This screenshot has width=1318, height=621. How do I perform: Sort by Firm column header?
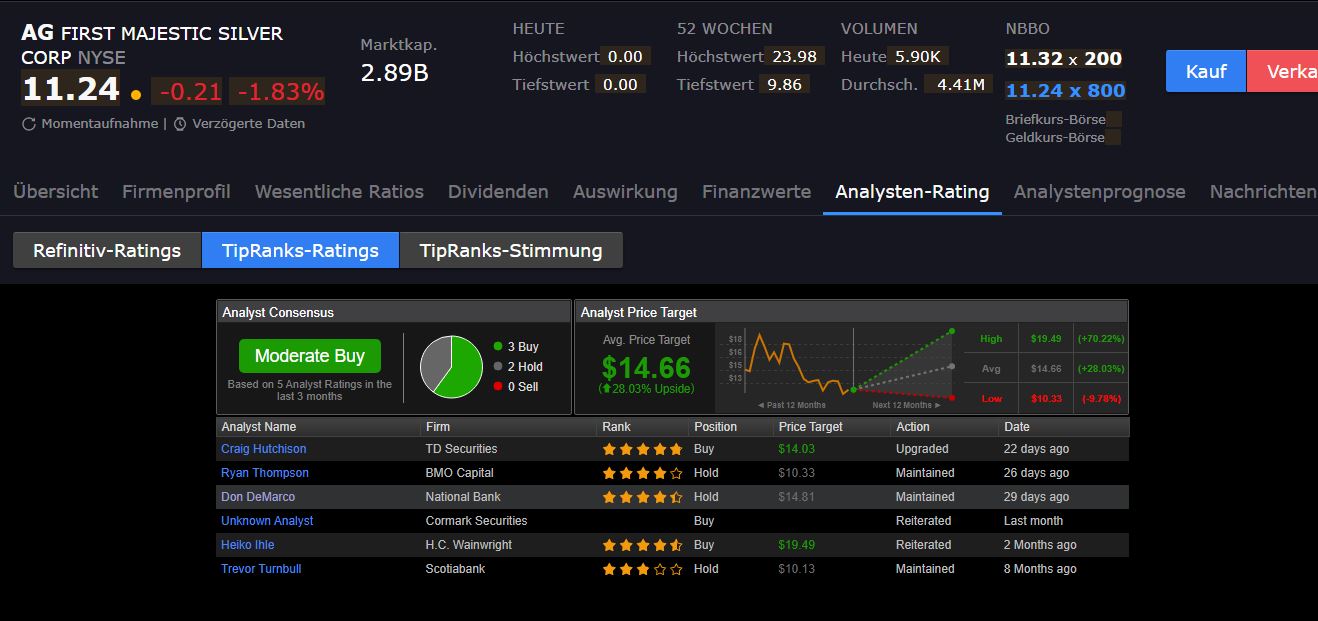[x=438, y=427]
